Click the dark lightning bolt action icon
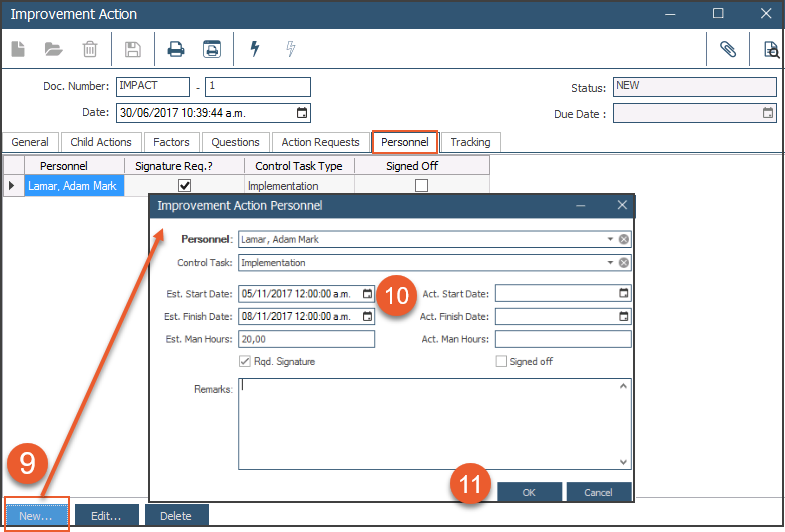 click(255, 49)
